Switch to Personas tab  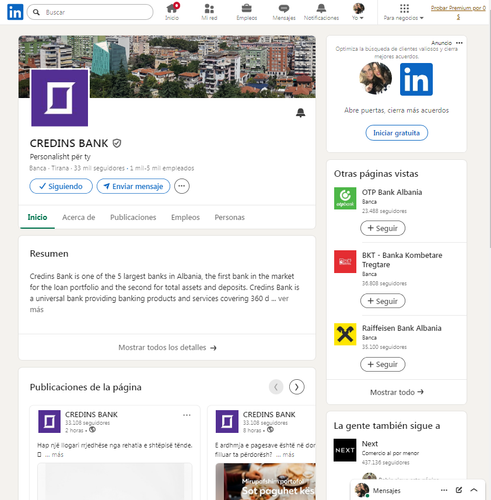coord(230,217)
